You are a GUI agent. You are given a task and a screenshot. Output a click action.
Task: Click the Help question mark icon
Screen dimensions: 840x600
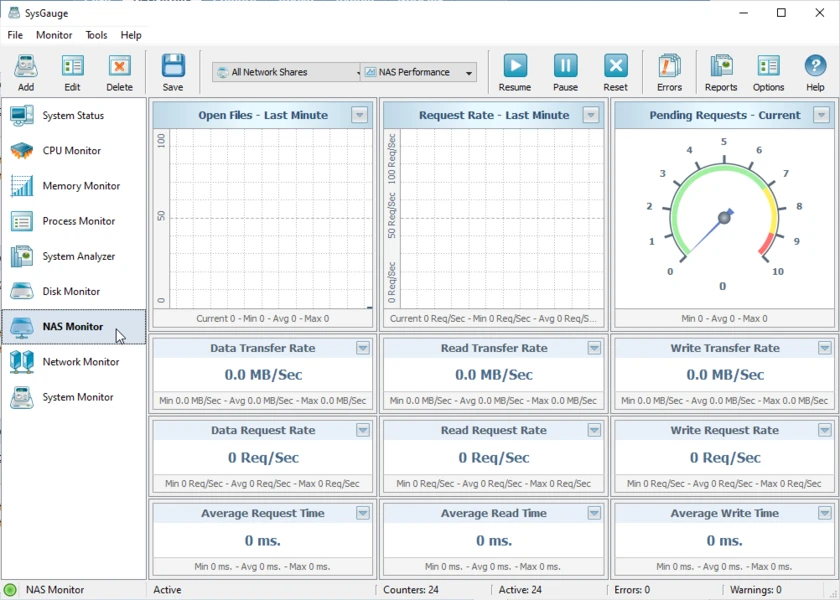[815, 72]
